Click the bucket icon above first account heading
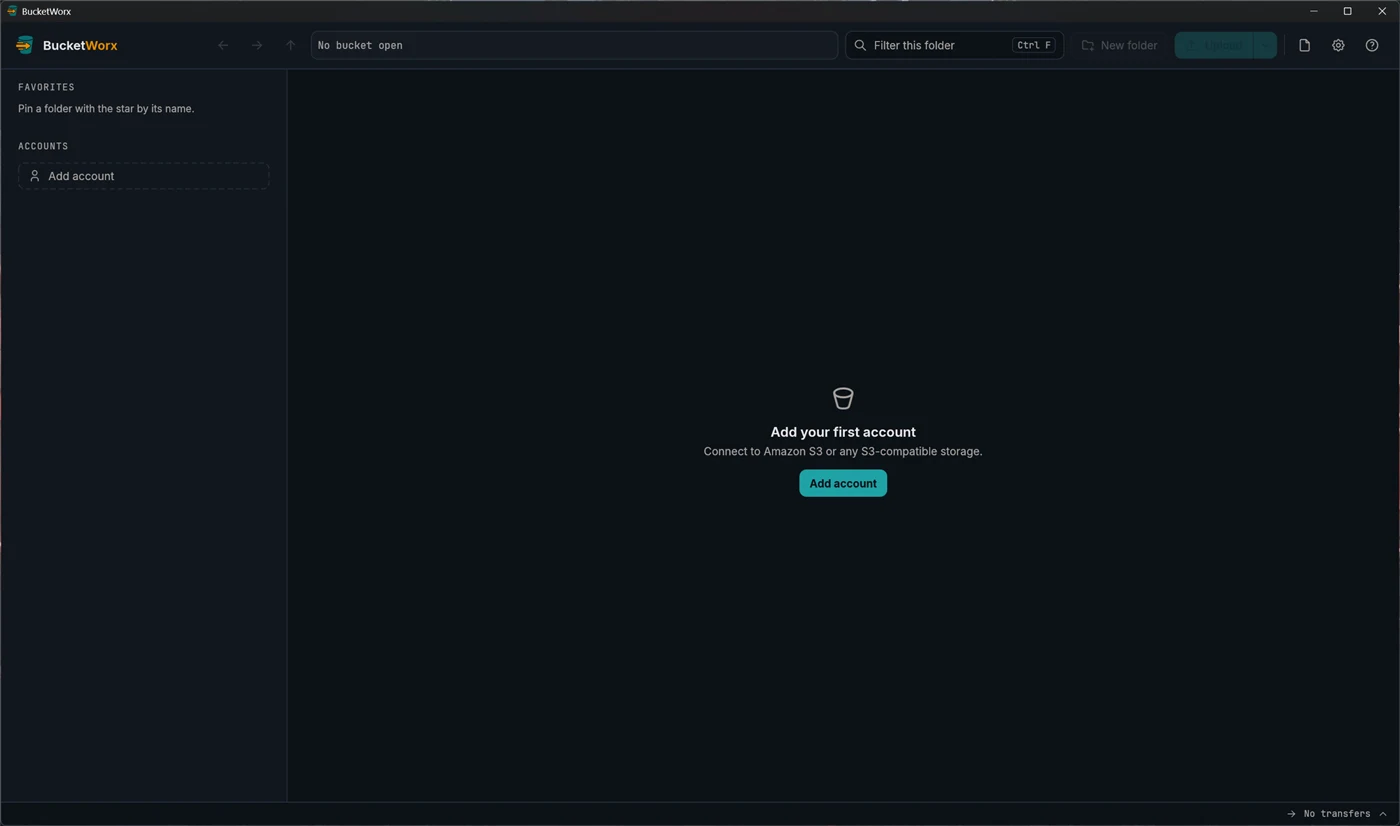1400x826 pixels. [843, 398]
